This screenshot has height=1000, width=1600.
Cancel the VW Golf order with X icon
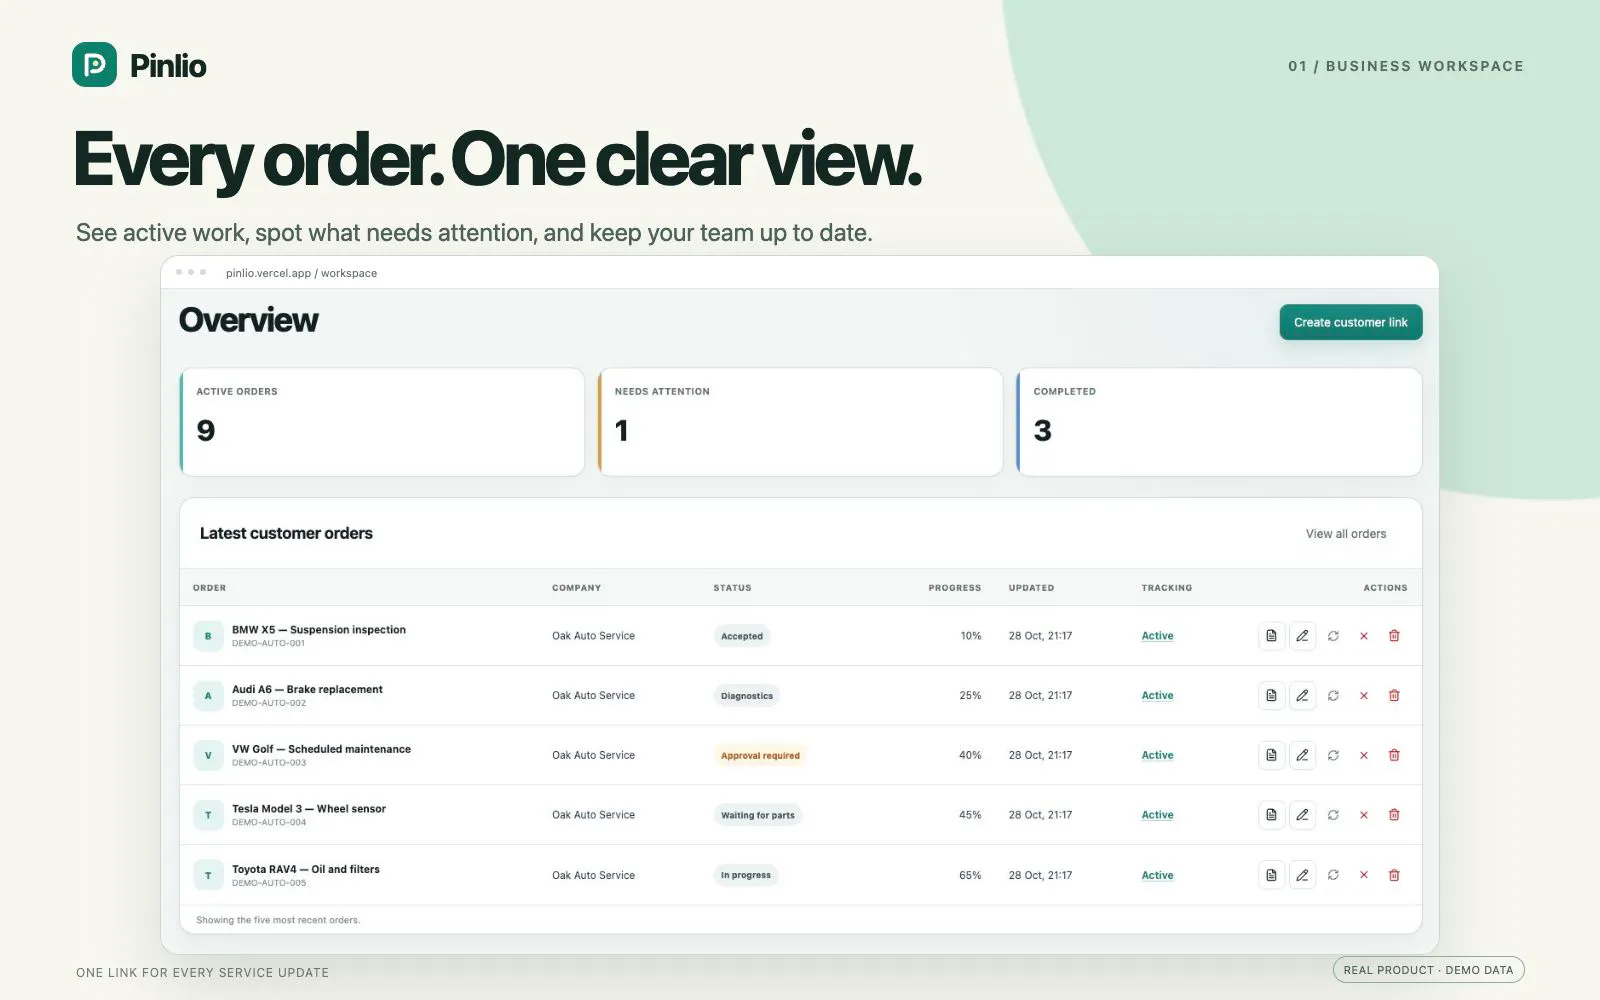coord(1364,756)
